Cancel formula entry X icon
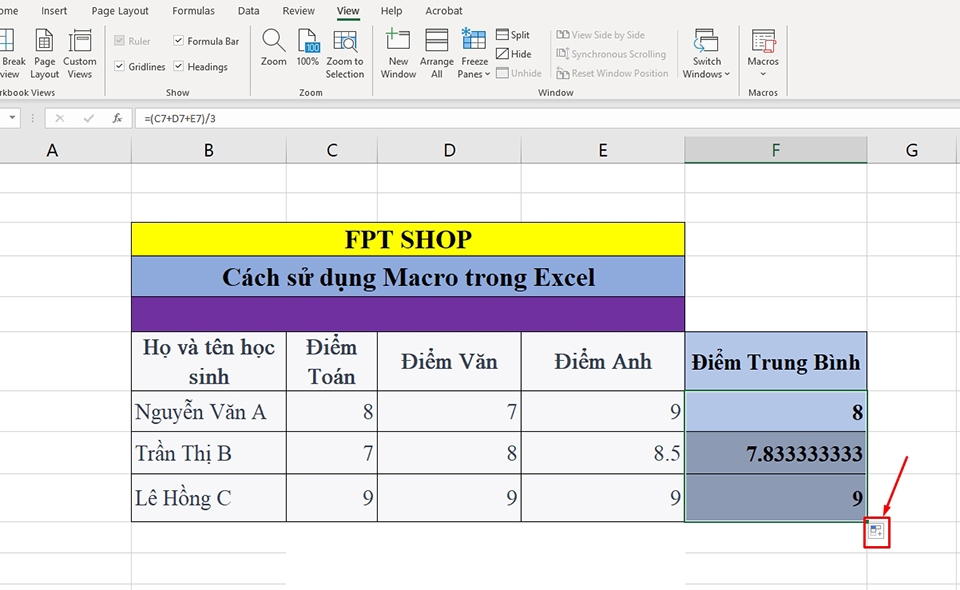The width and height of the screenshot is (960, 590). coord(59,118)
